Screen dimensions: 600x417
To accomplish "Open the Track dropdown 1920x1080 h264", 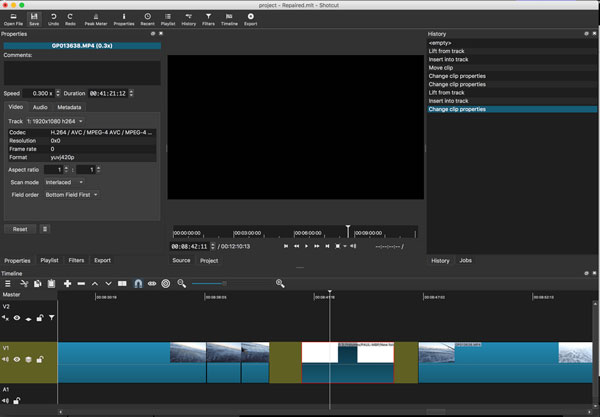I will 55,121.
